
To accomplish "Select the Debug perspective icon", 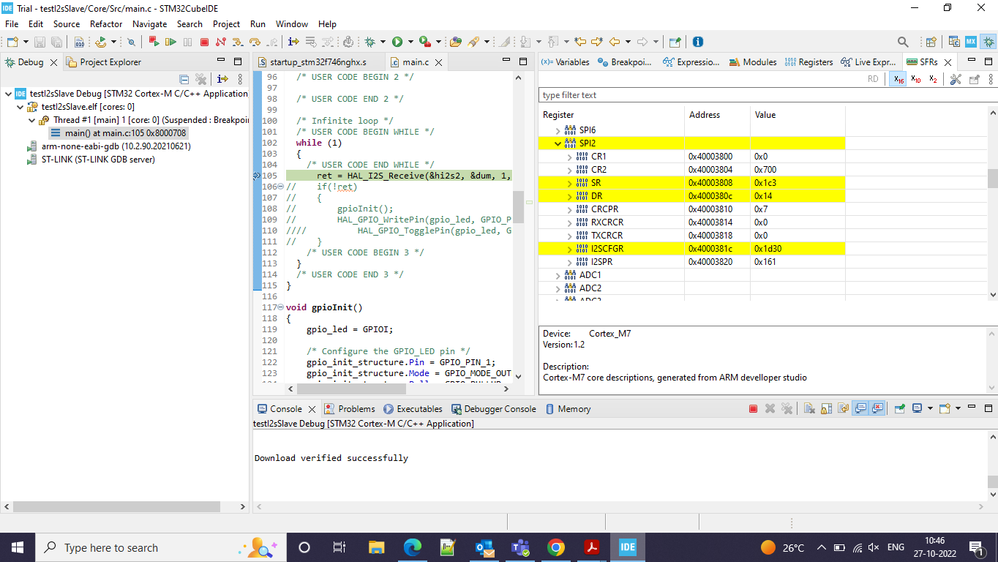I will point(988,42).
